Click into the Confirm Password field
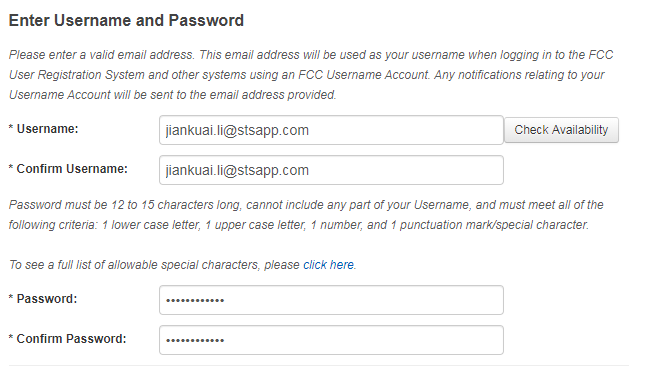This screenshot has height=366, width=662. [x=331, y=340]
